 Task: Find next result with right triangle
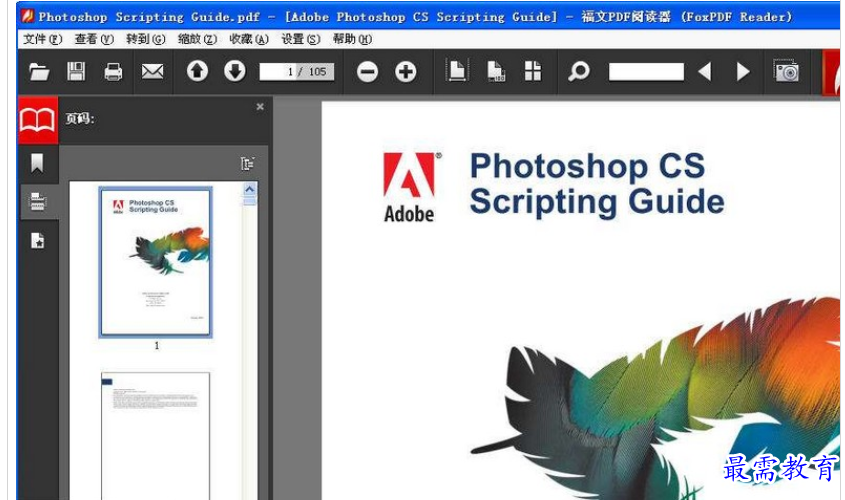[x=743, y=72]
